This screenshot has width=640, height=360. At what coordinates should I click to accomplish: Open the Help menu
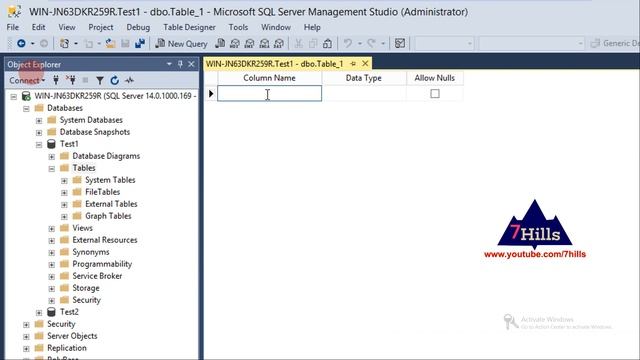[312, 27]
